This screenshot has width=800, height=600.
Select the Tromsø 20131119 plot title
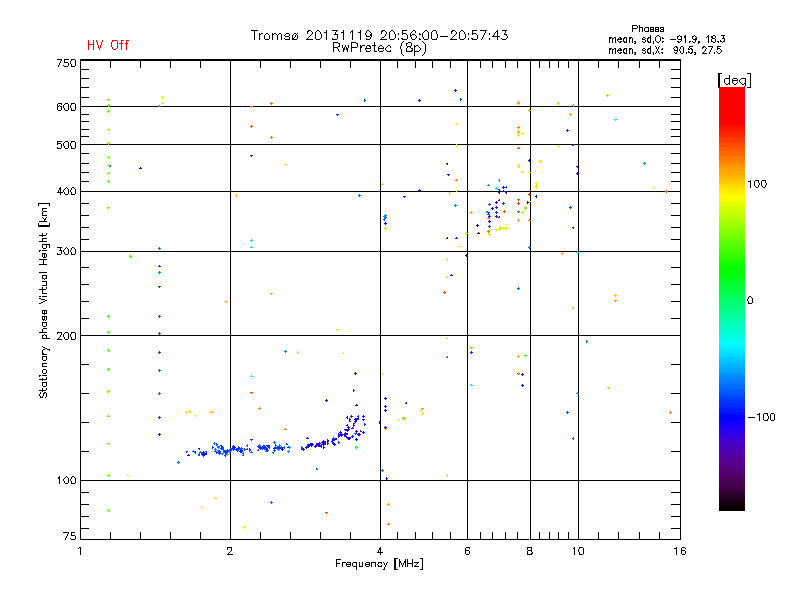point(379,35)
